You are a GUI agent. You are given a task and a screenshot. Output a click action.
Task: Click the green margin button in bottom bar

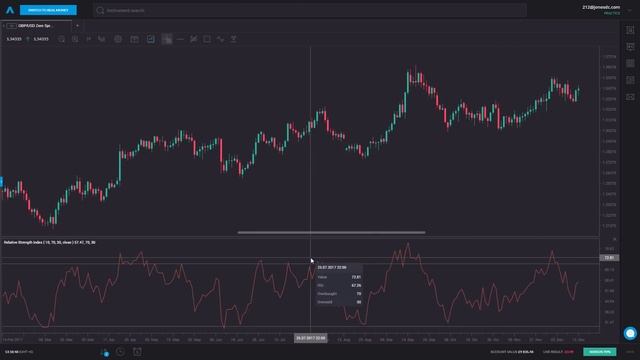(x=600, y=352)
